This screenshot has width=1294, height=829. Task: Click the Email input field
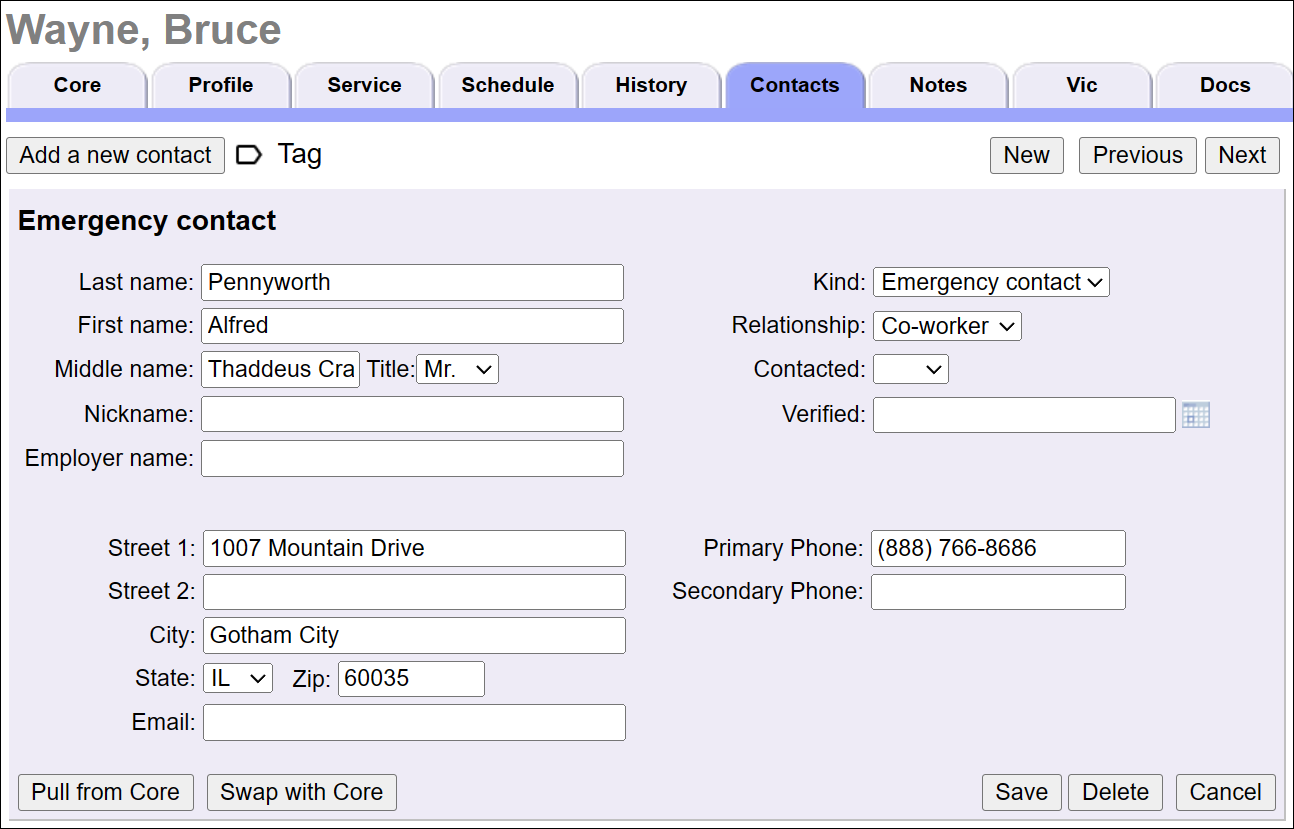click(x=413, y=722)
